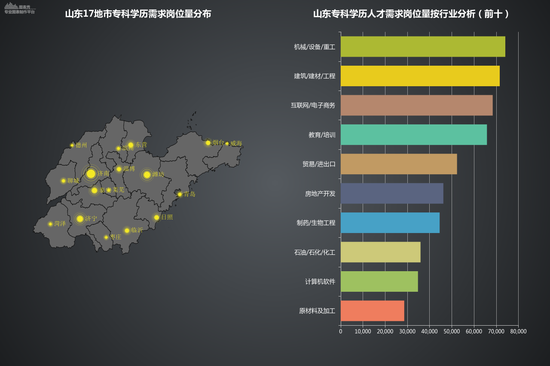Click the 烟台 yellow dot
The image size is (550, 366).
pyautogui.click(x=208, y=143)
